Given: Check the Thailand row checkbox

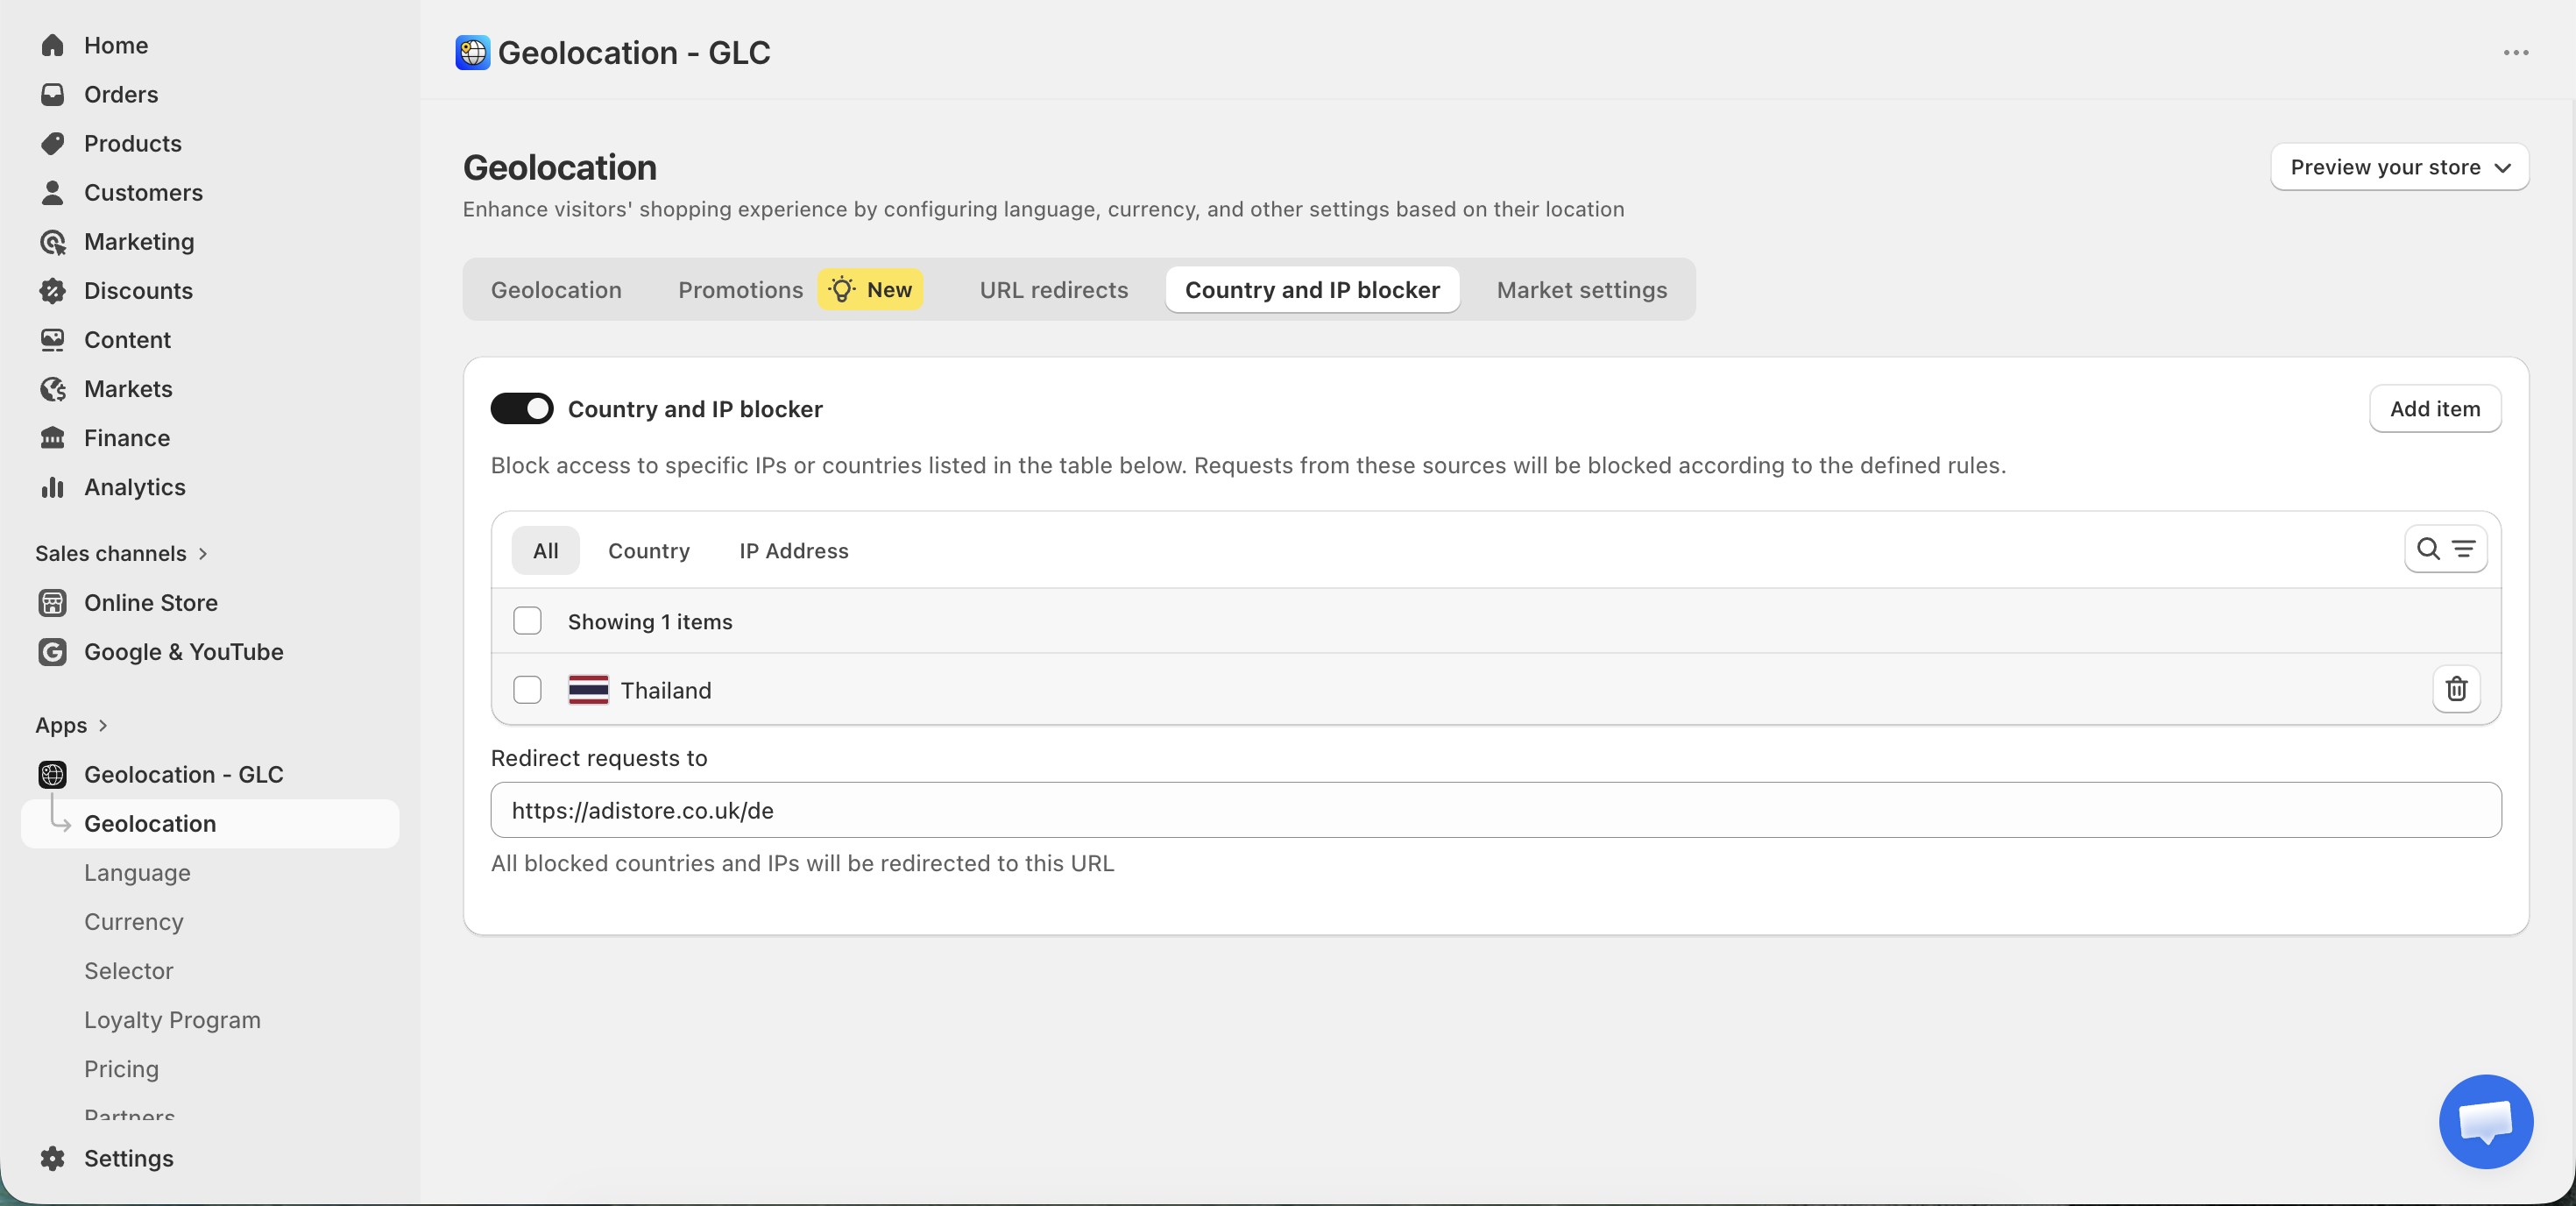Looking at the screenshot, I should coord(527,689).
